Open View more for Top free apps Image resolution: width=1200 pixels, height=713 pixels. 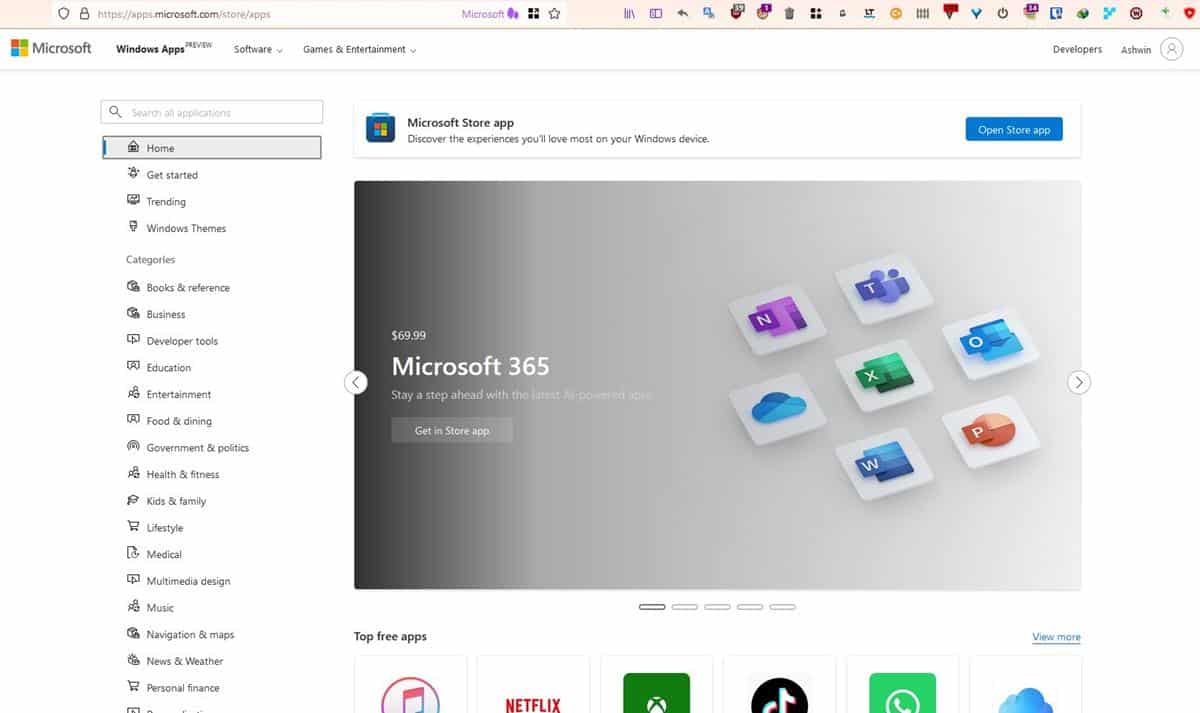coord(1055,636)
